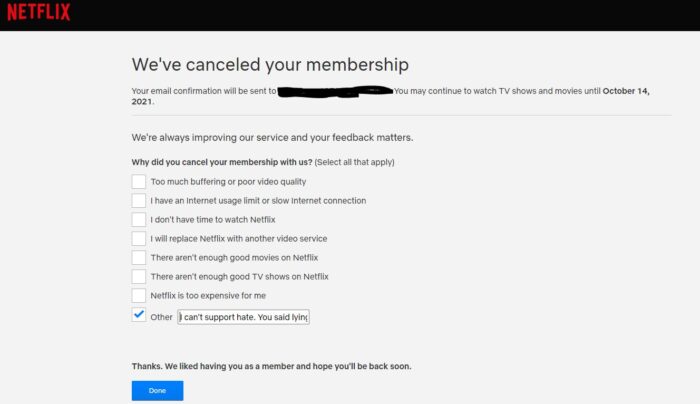Select the replace Netflix with another service checkbox
This screenshot has height=404, width=700.
click(138, 238)
